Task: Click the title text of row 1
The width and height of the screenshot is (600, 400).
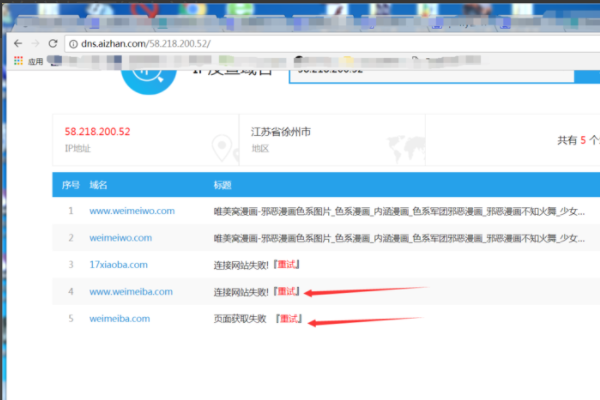Action: (399, 211)
